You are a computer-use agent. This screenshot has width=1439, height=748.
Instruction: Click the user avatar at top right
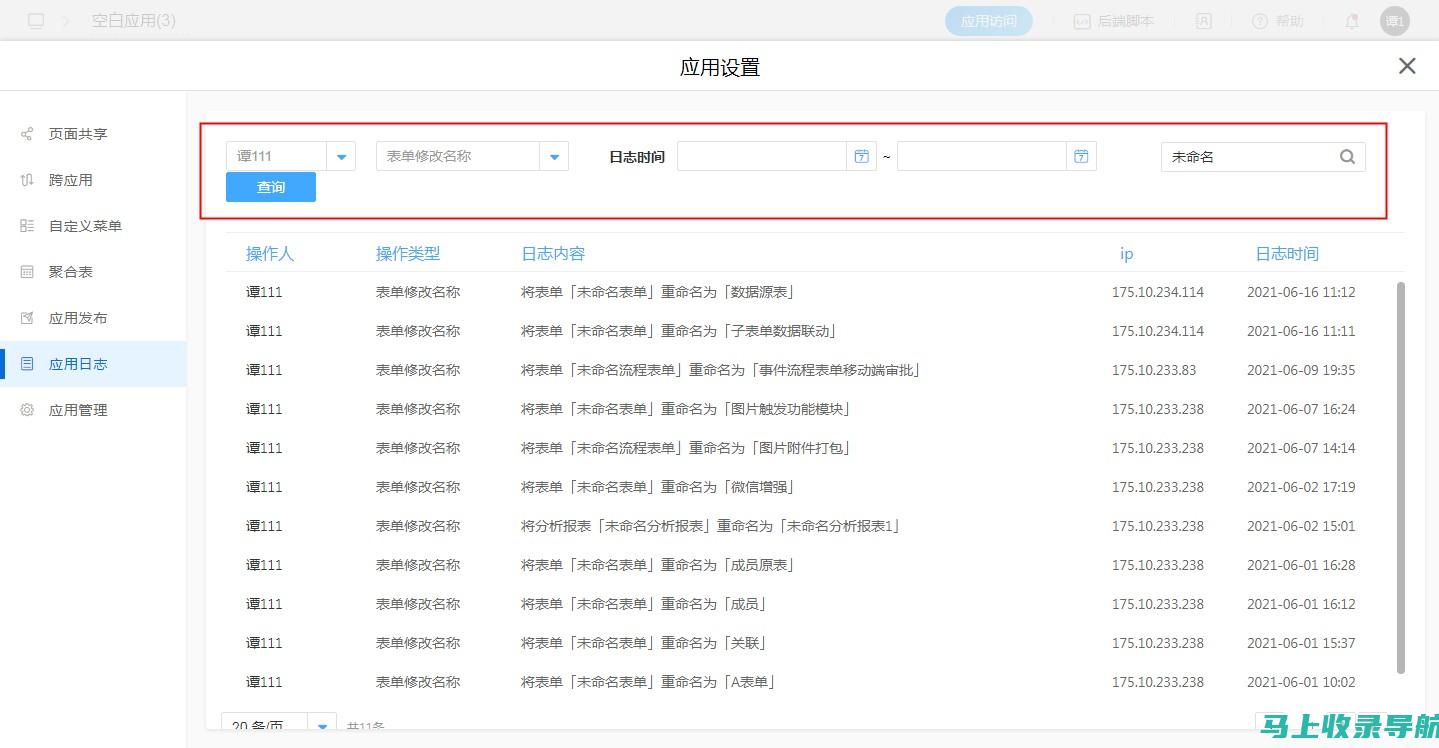coord(1394,21)
